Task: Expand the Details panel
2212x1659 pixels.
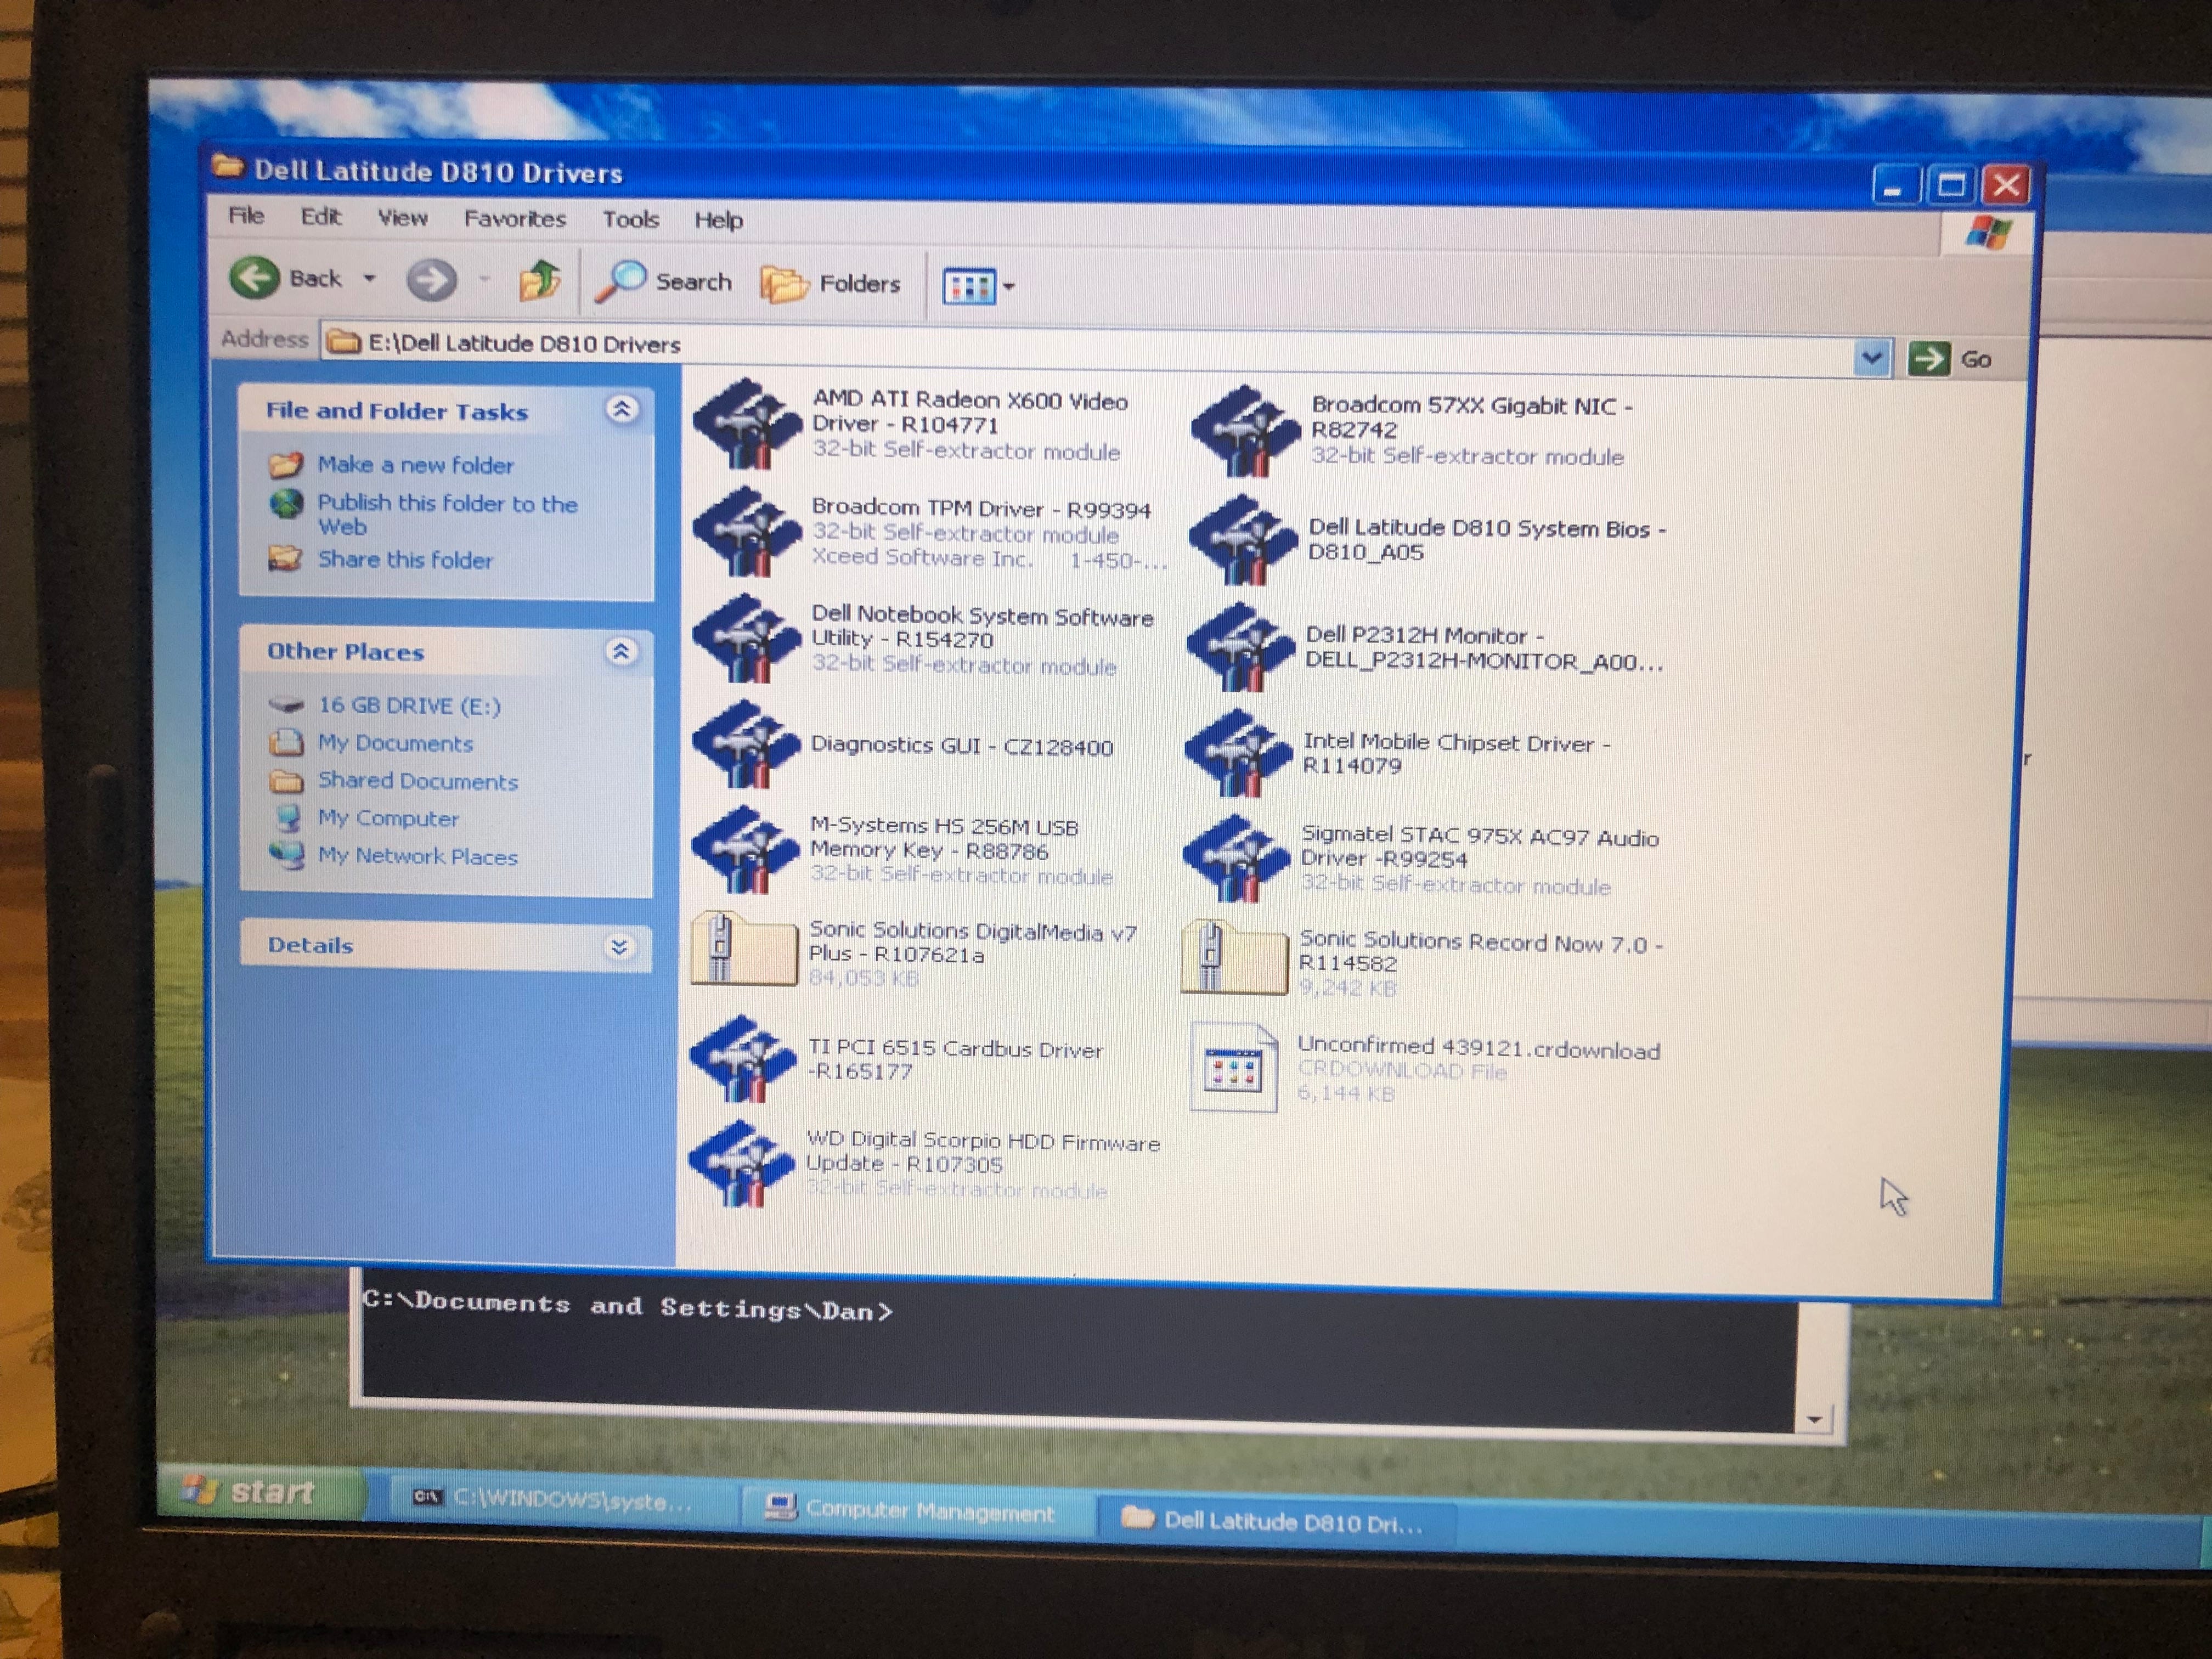Action: 619,946
